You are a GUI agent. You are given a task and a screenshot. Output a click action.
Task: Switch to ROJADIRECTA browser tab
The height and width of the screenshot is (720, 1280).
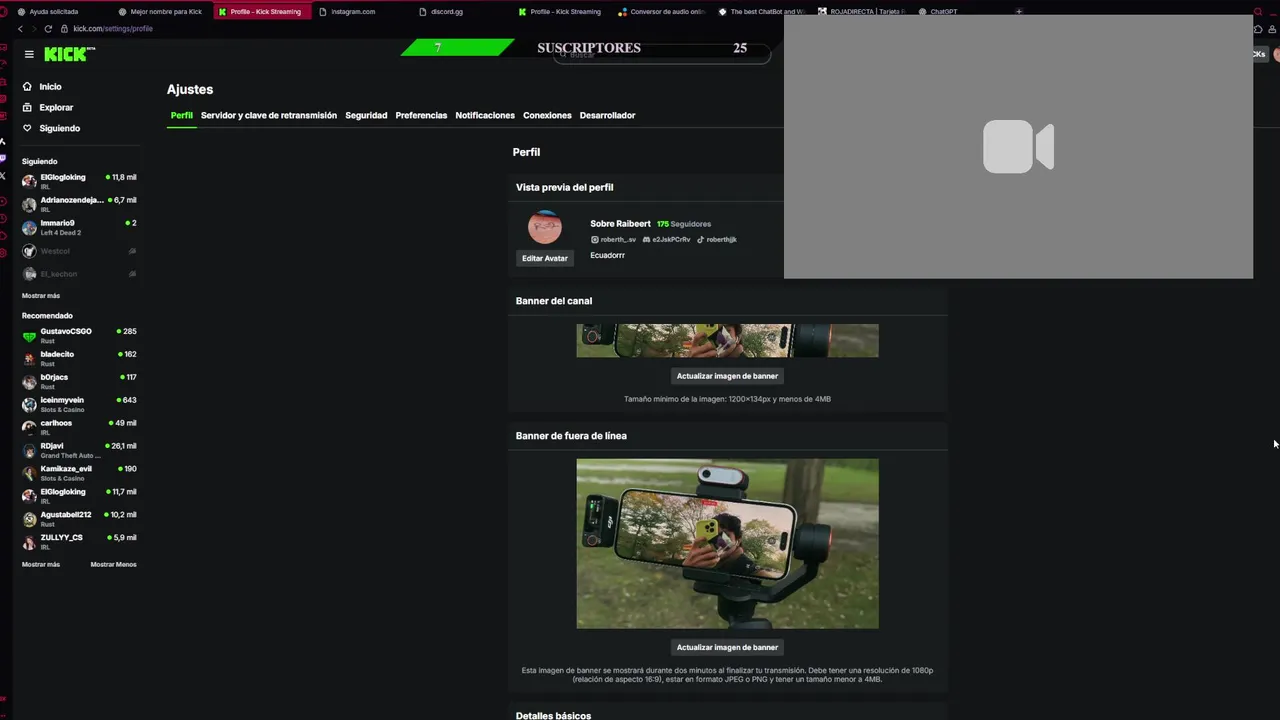point(861,11)
